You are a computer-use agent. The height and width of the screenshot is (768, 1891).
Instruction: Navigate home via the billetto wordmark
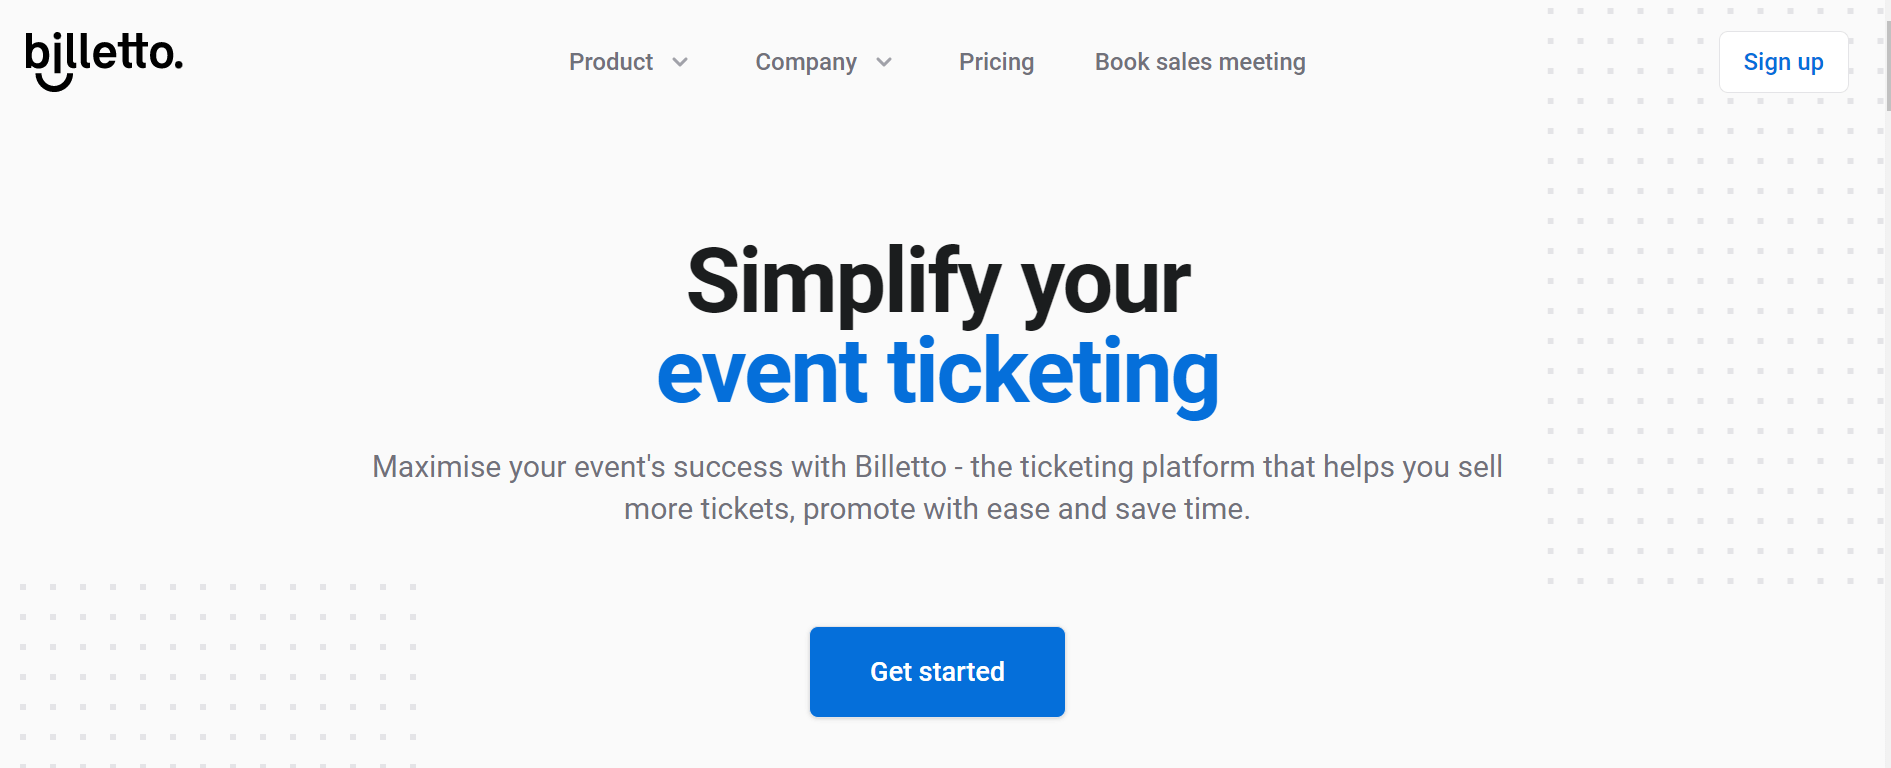click(103, 58)
